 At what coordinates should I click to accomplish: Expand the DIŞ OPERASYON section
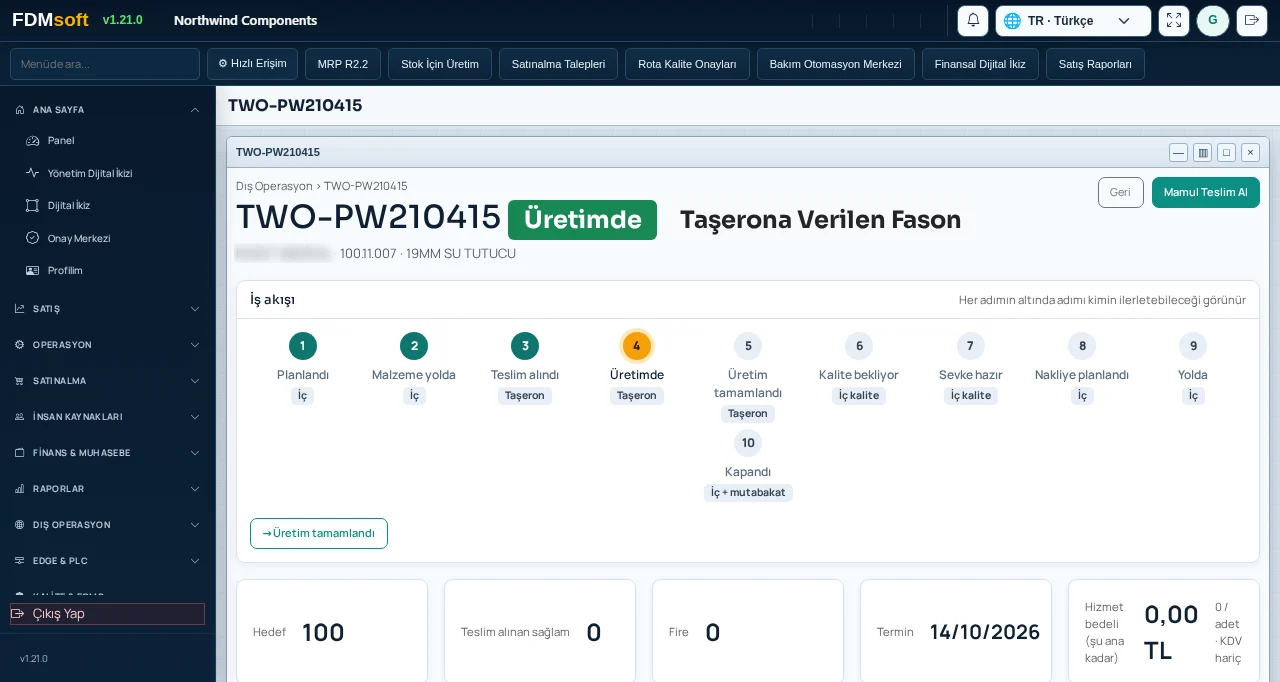107,525
